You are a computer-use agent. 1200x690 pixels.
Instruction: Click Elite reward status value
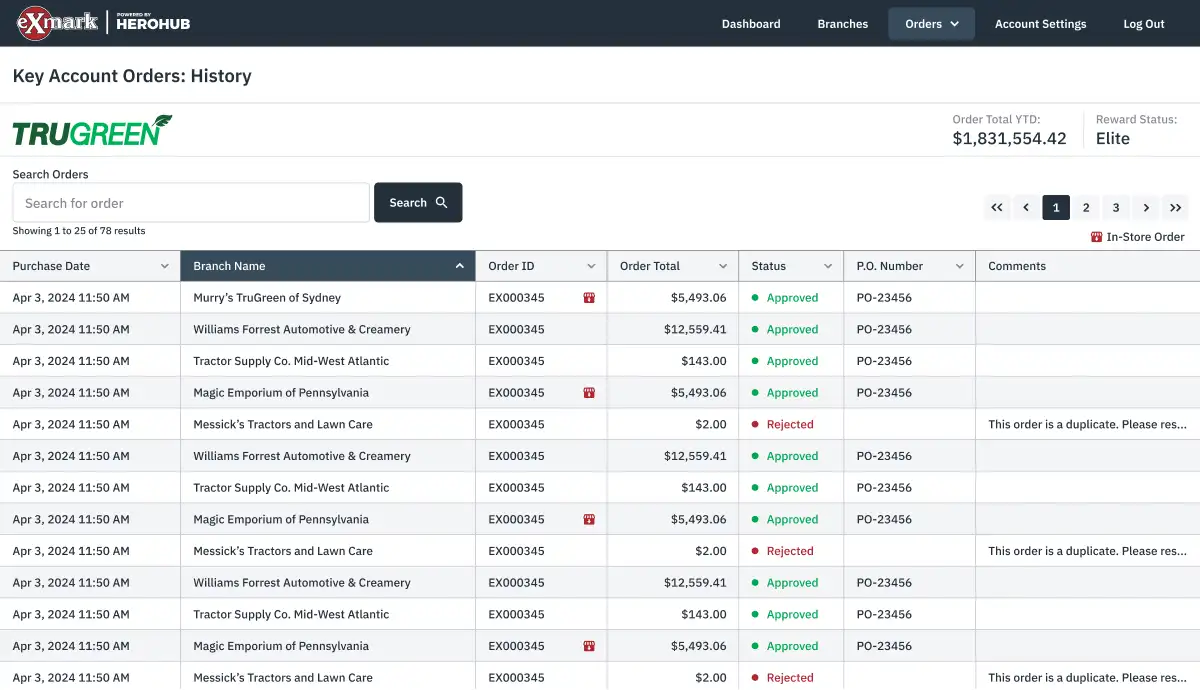1113,139
